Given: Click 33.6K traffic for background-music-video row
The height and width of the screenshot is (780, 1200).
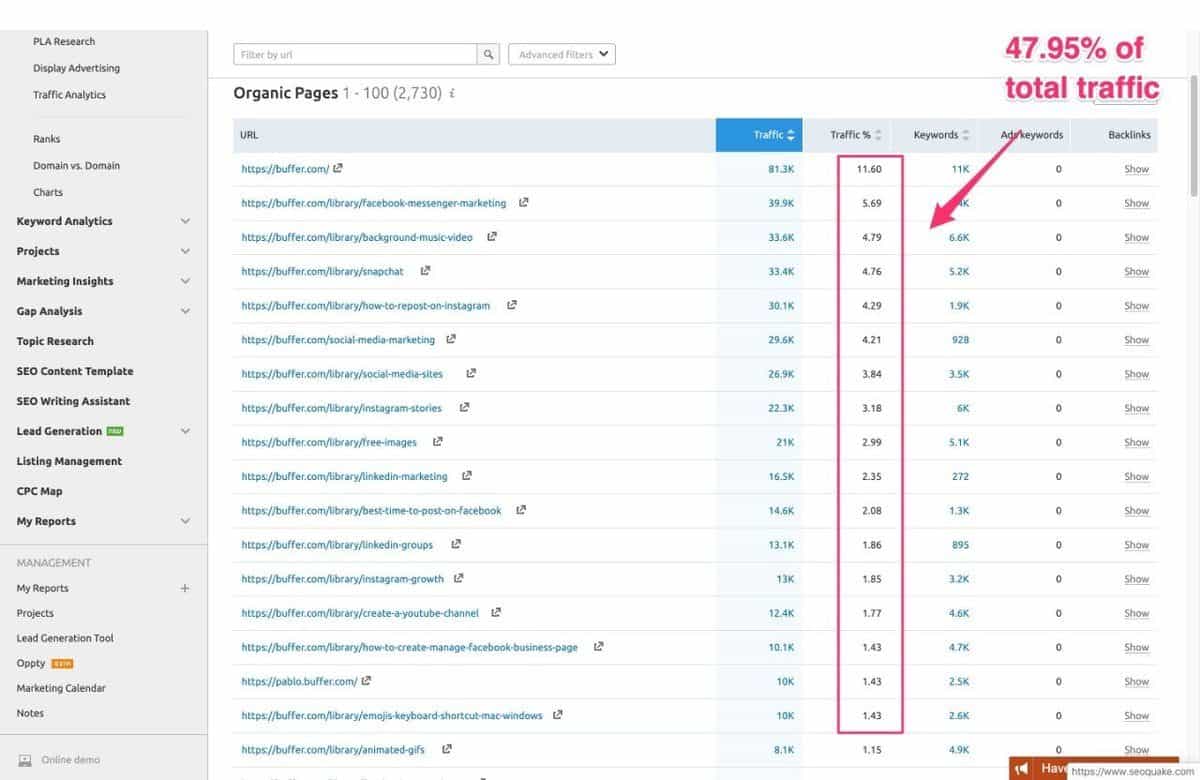Looking at the screenshot, I should (781, 237).
